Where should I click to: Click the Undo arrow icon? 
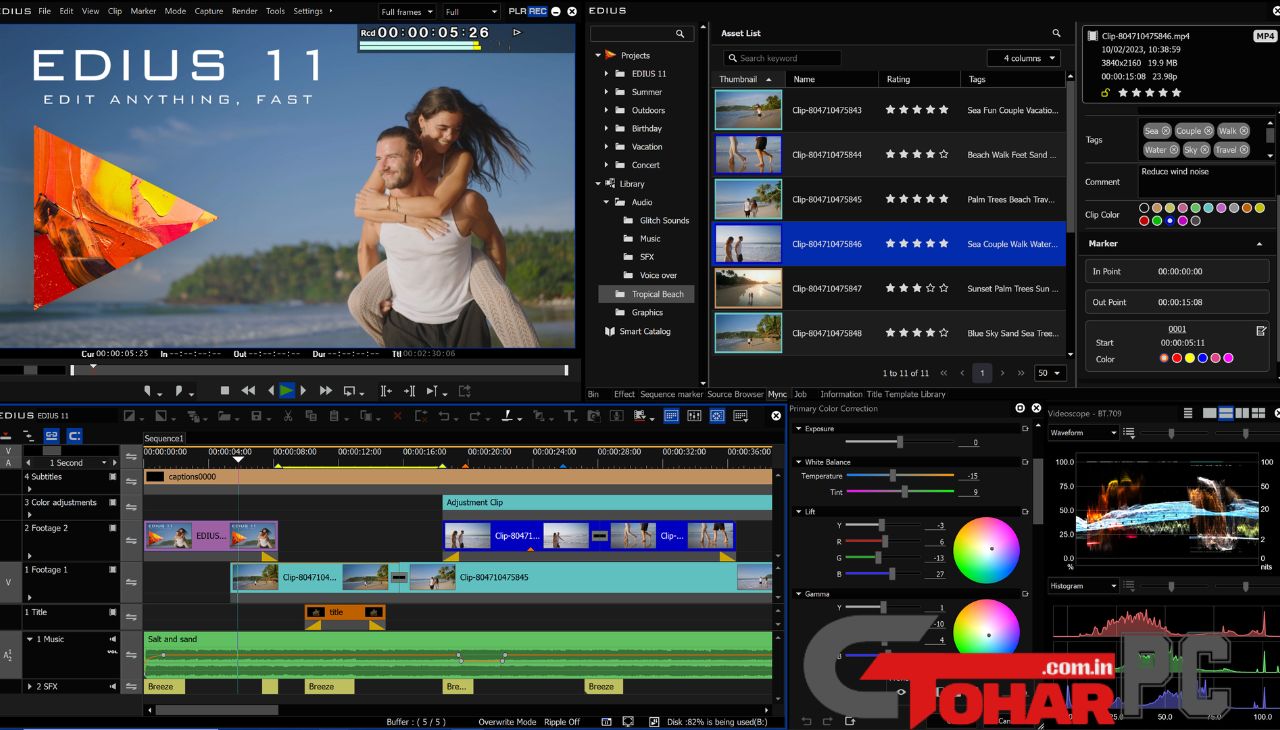pyautogui.click(x=444, y=416)
